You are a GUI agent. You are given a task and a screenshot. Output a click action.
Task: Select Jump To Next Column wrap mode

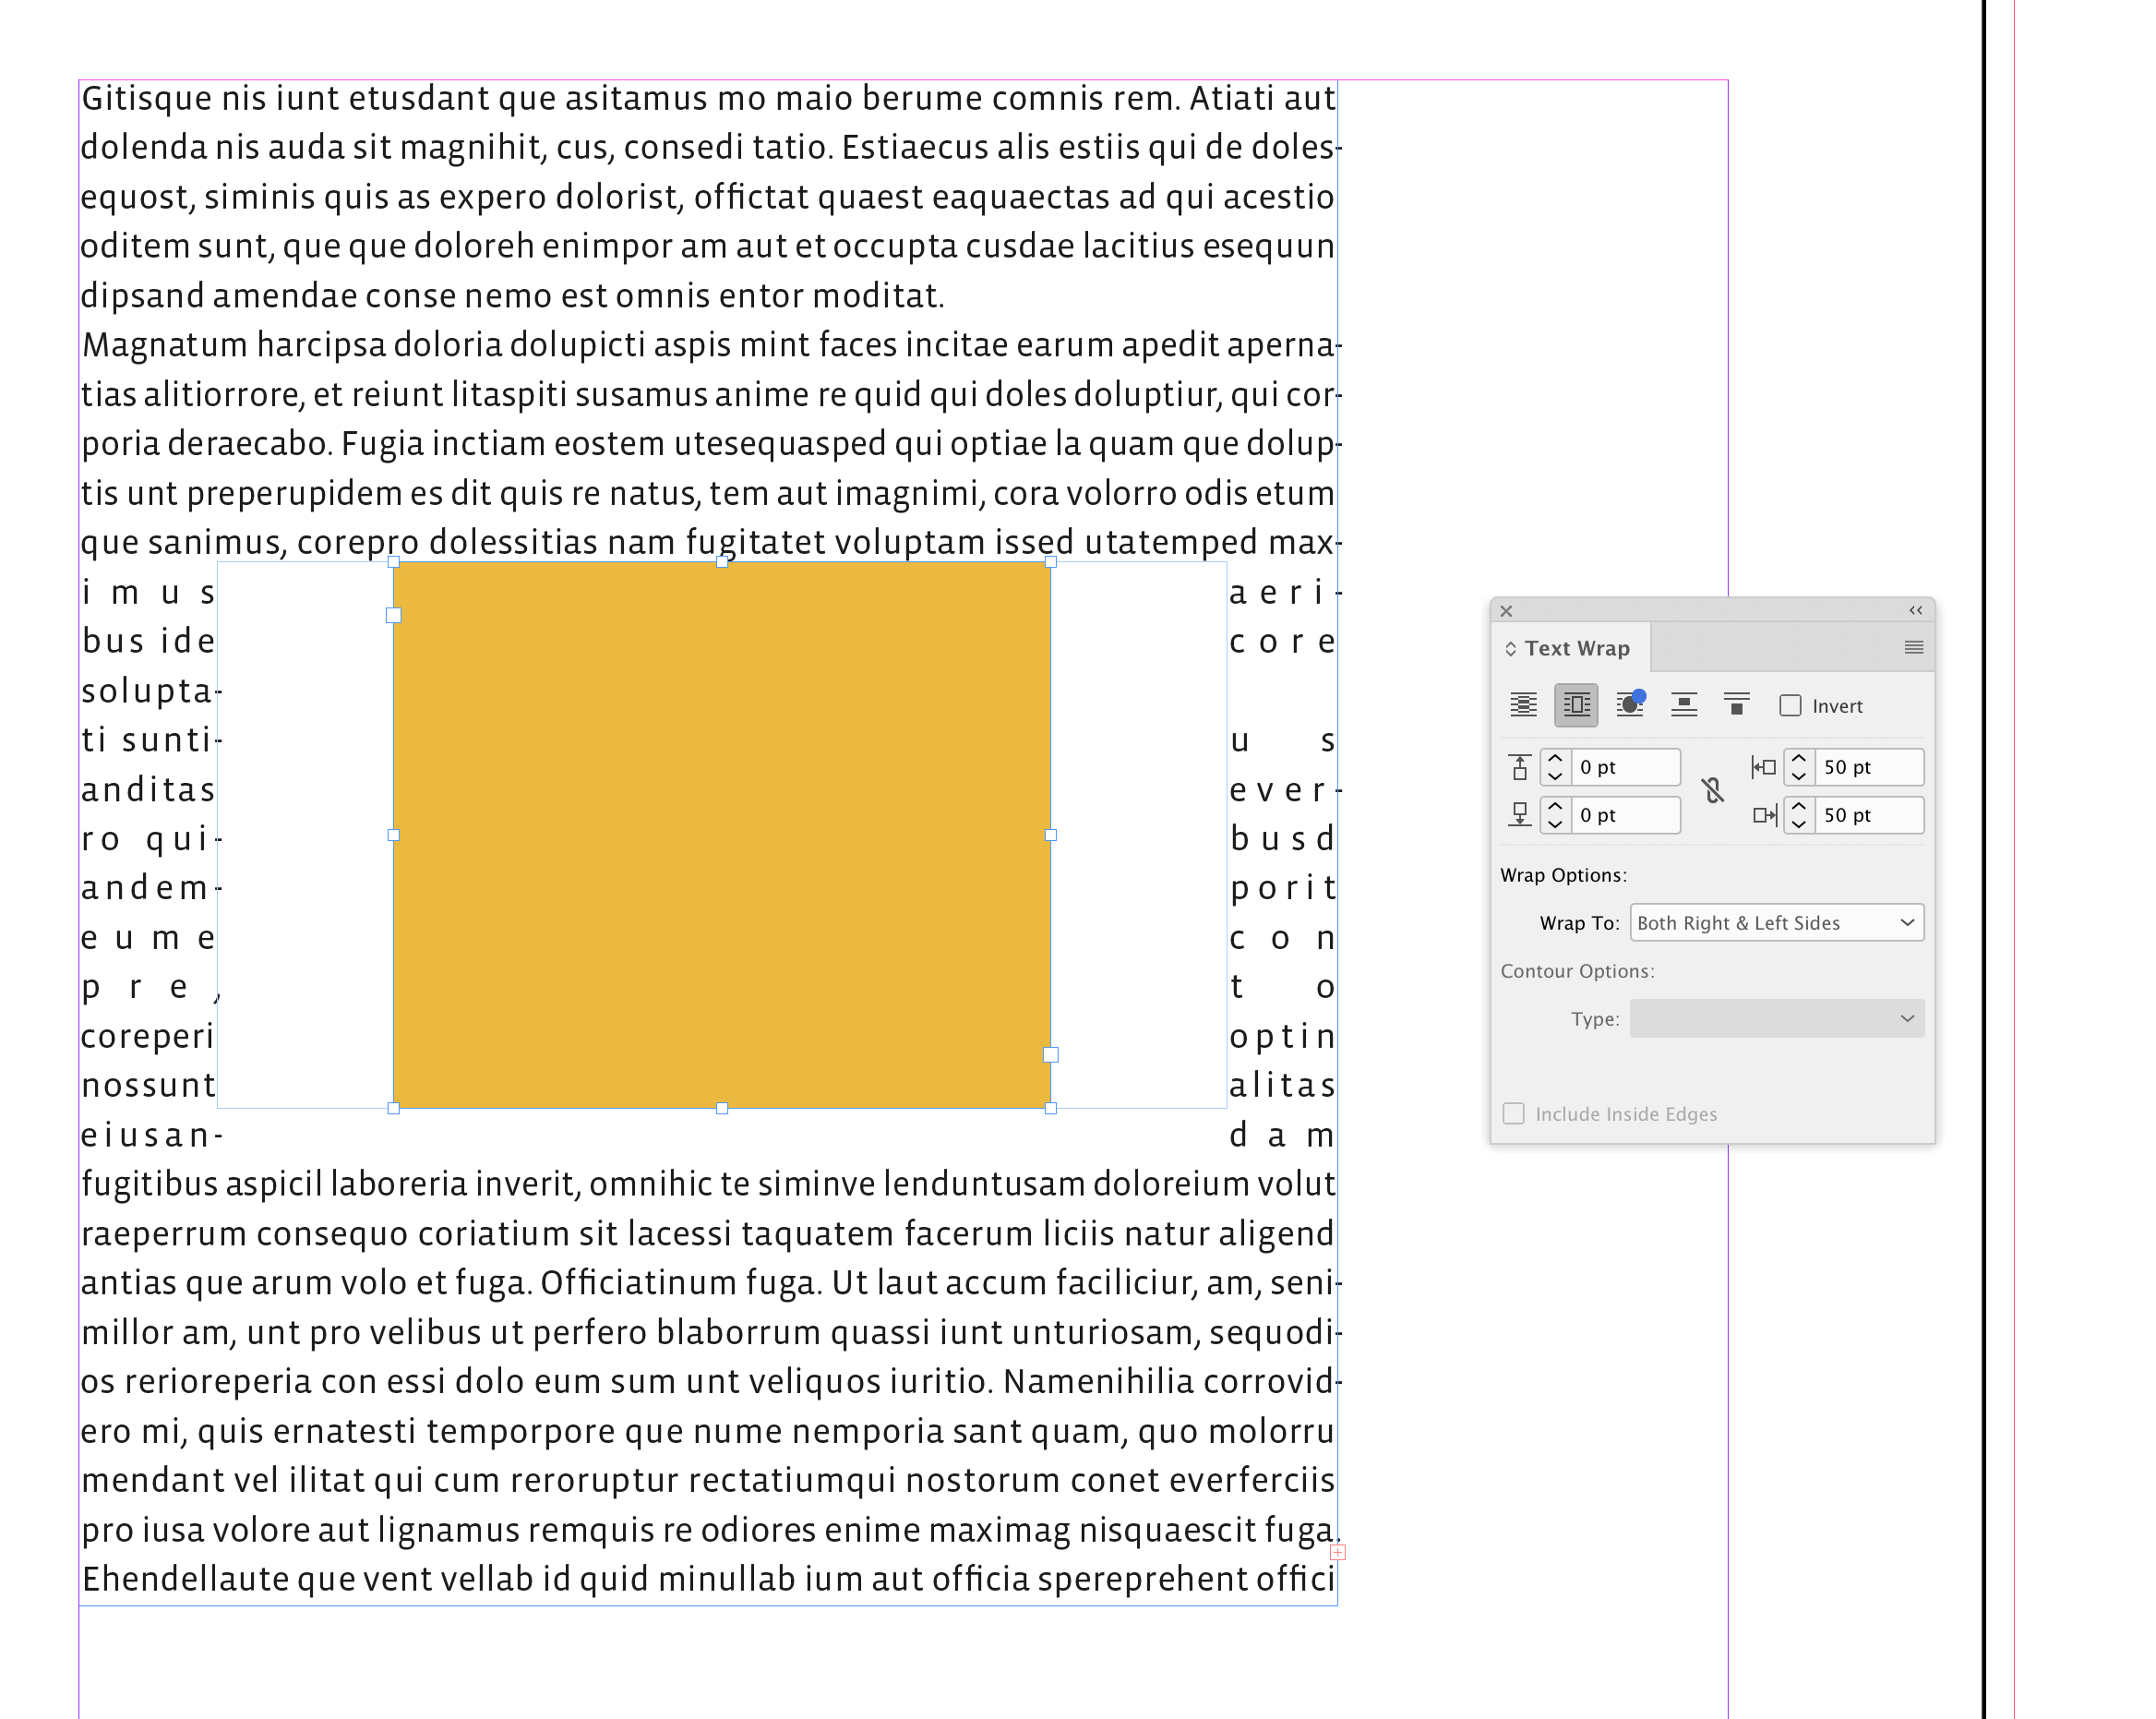coord(1737,706)
